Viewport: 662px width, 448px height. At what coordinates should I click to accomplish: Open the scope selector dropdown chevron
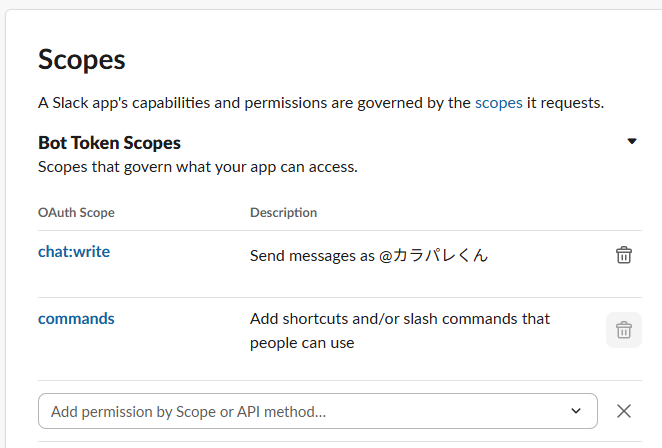(x=576, y=411)
